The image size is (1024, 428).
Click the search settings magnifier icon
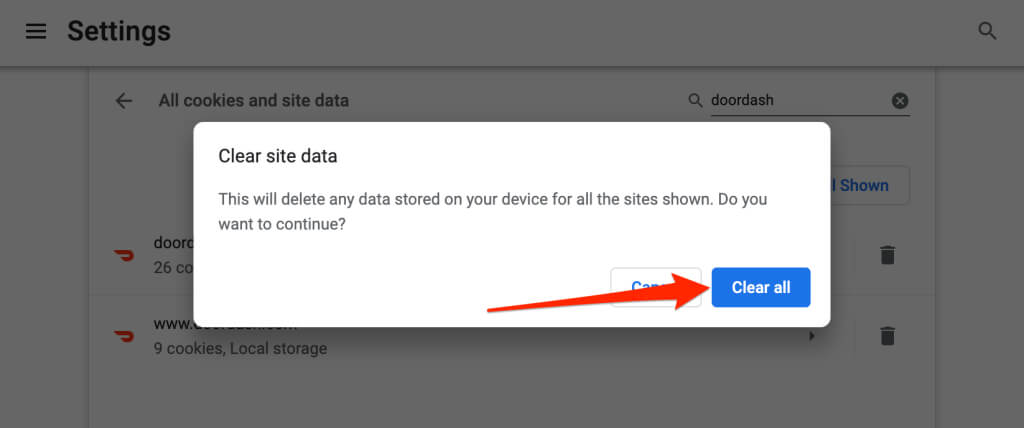(987, 31)
